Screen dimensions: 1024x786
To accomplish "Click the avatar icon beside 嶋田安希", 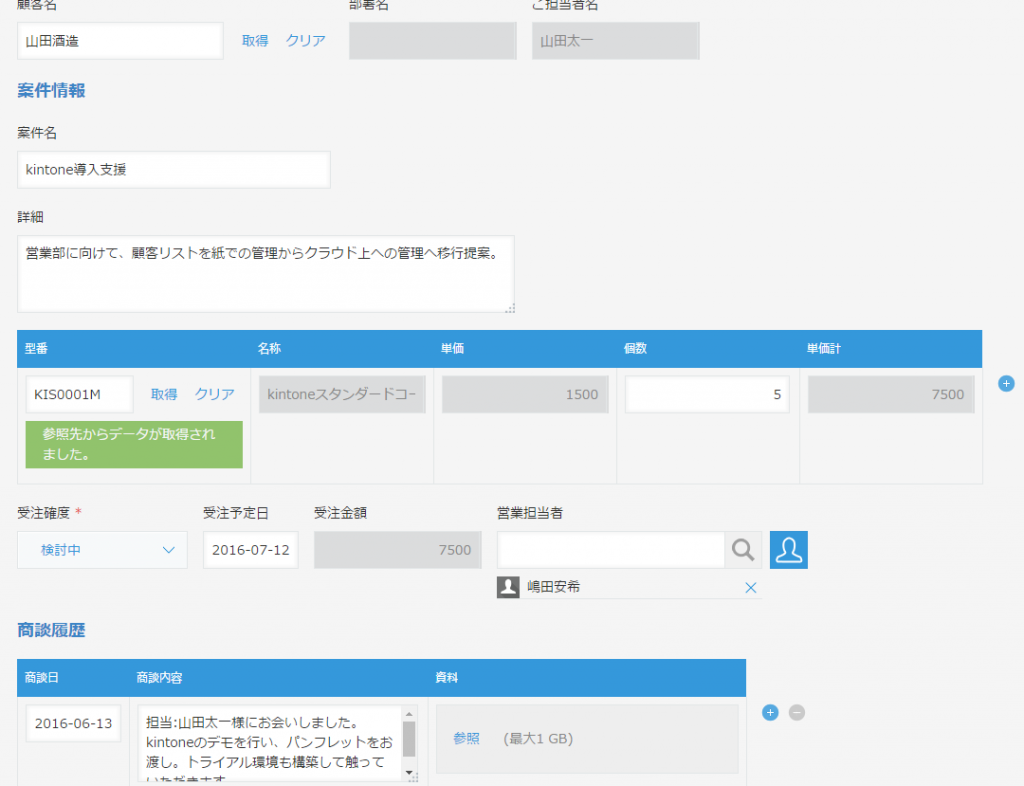I will pos(508,587).
